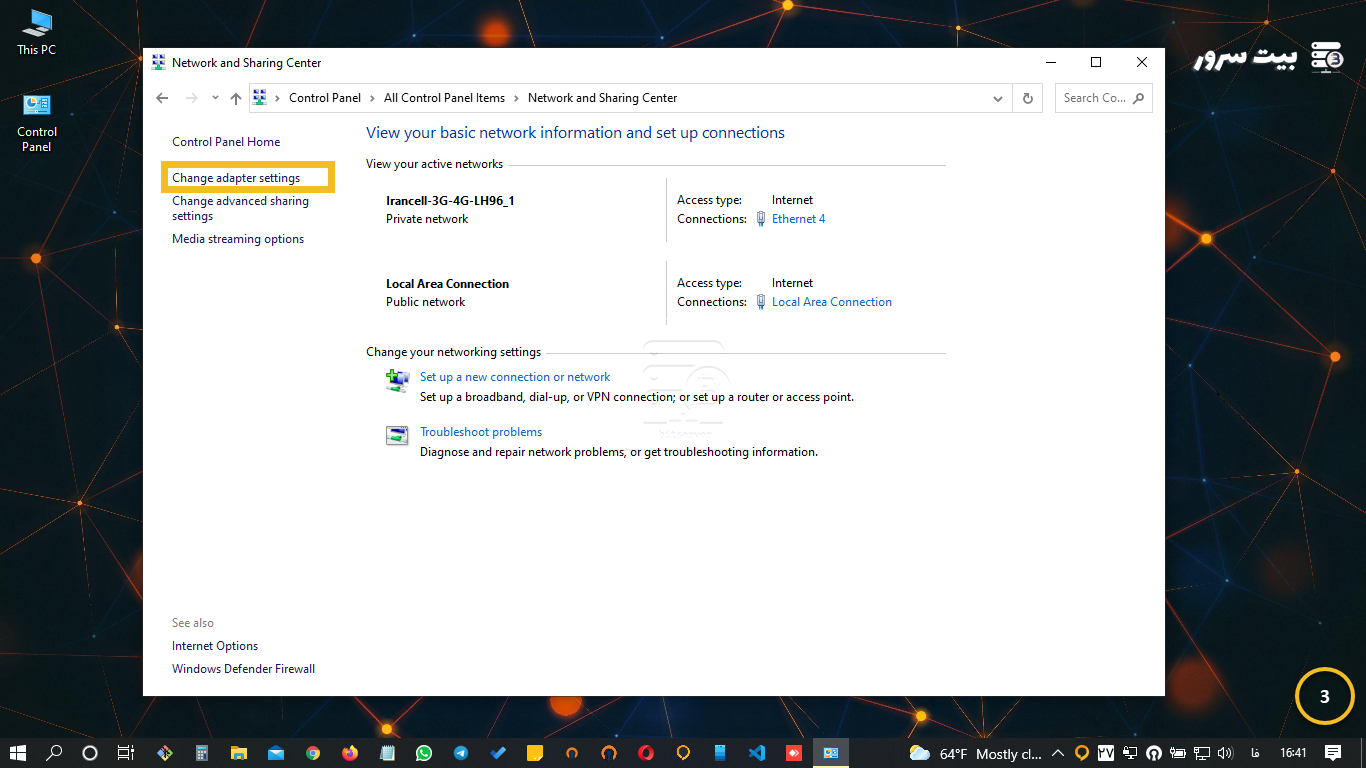This screenshot has height=768, width=1366.
Task: Click the Control Panel breadcrumb
Action: [325, 98]
